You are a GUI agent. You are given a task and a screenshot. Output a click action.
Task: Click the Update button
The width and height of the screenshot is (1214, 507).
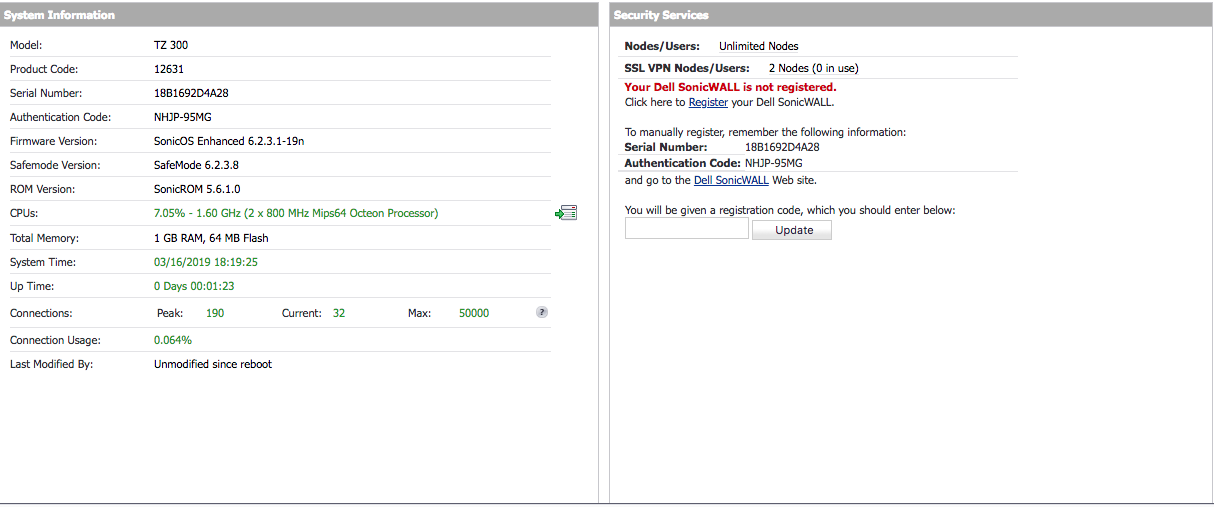pos(791,230)
